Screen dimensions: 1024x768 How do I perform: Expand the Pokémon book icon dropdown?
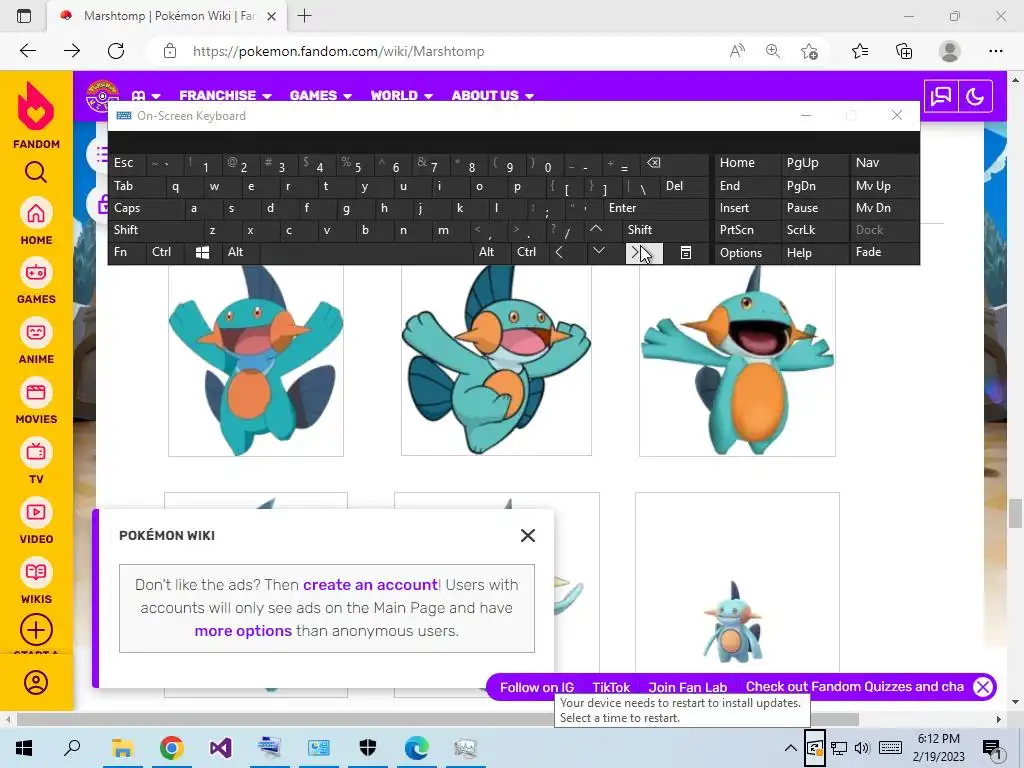pos(146,96)
